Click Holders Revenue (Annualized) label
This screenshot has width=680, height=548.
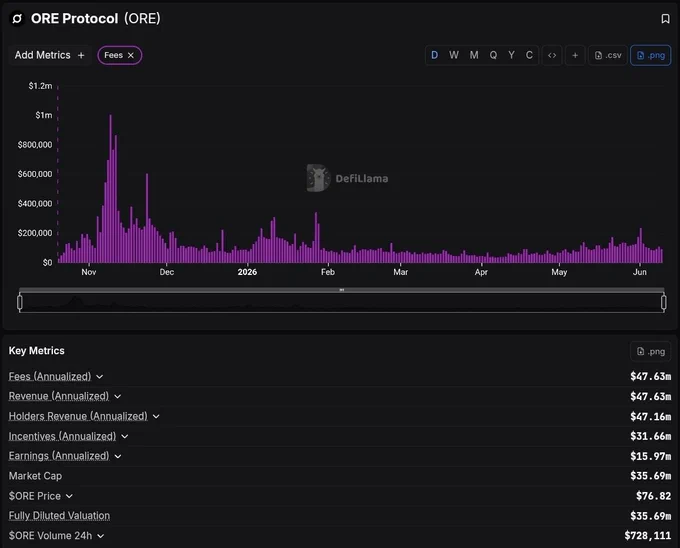tap(78, 416)
